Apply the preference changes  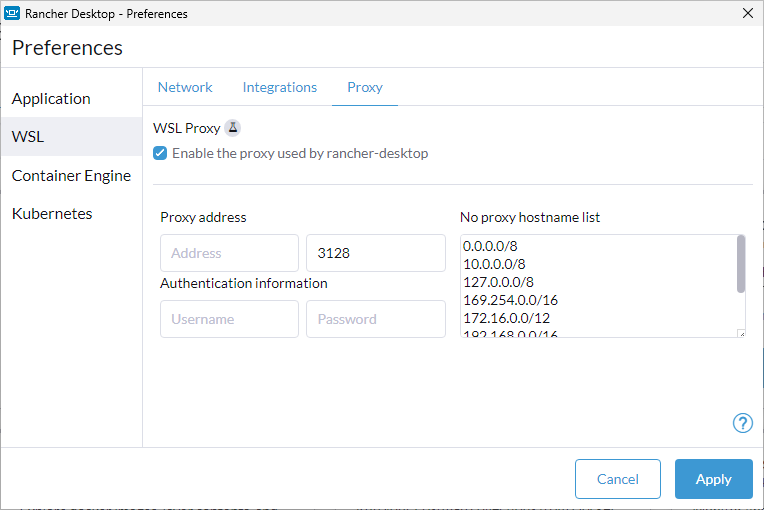pyautogui.click(x=713, y=479)
